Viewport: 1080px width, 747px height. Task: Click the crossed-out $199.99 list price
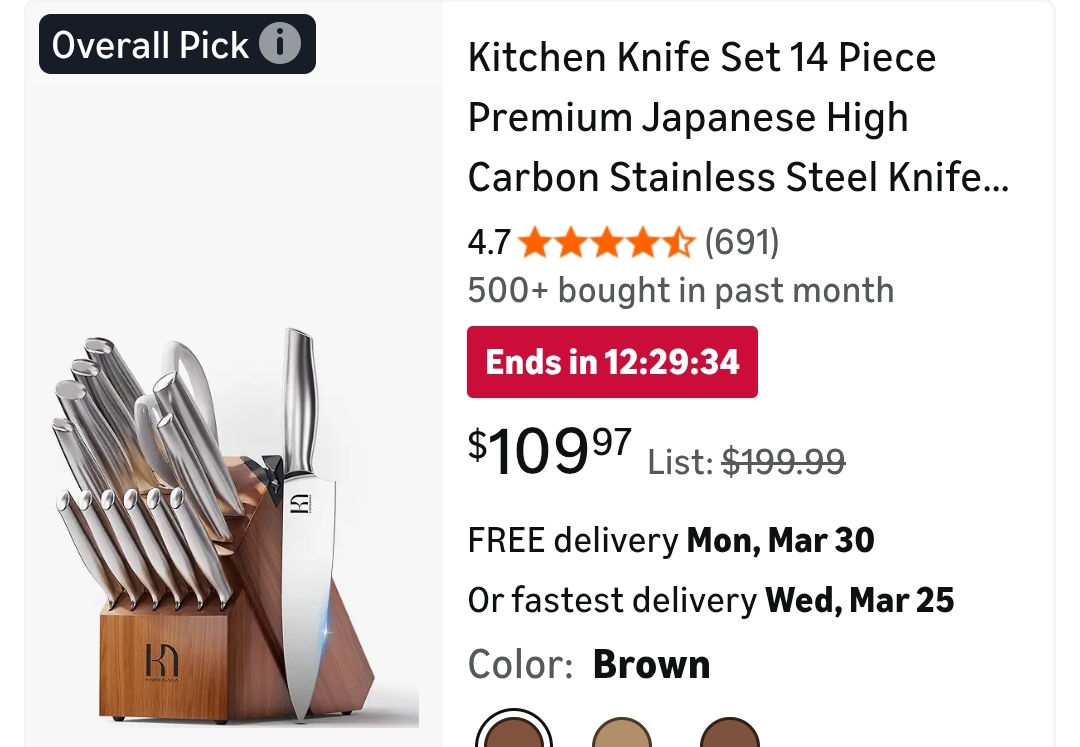point(783,461)
